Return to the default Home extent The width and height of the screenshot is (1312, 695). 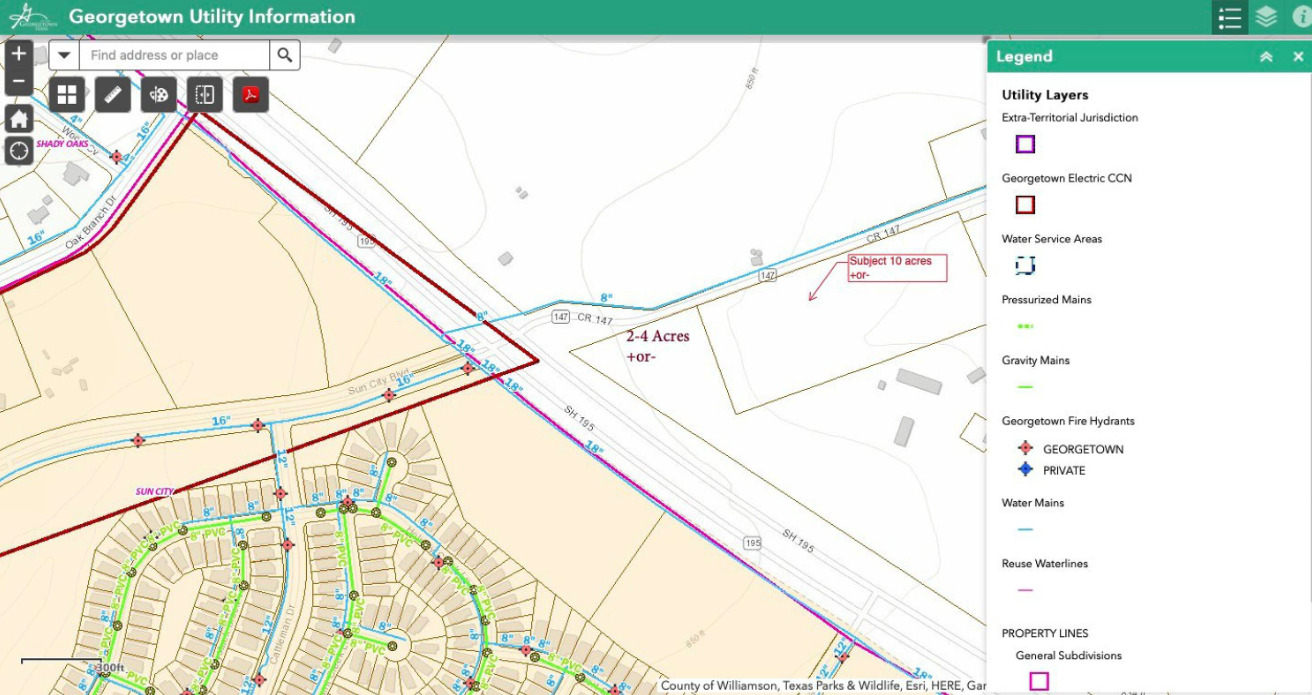[x=19, y=119]
